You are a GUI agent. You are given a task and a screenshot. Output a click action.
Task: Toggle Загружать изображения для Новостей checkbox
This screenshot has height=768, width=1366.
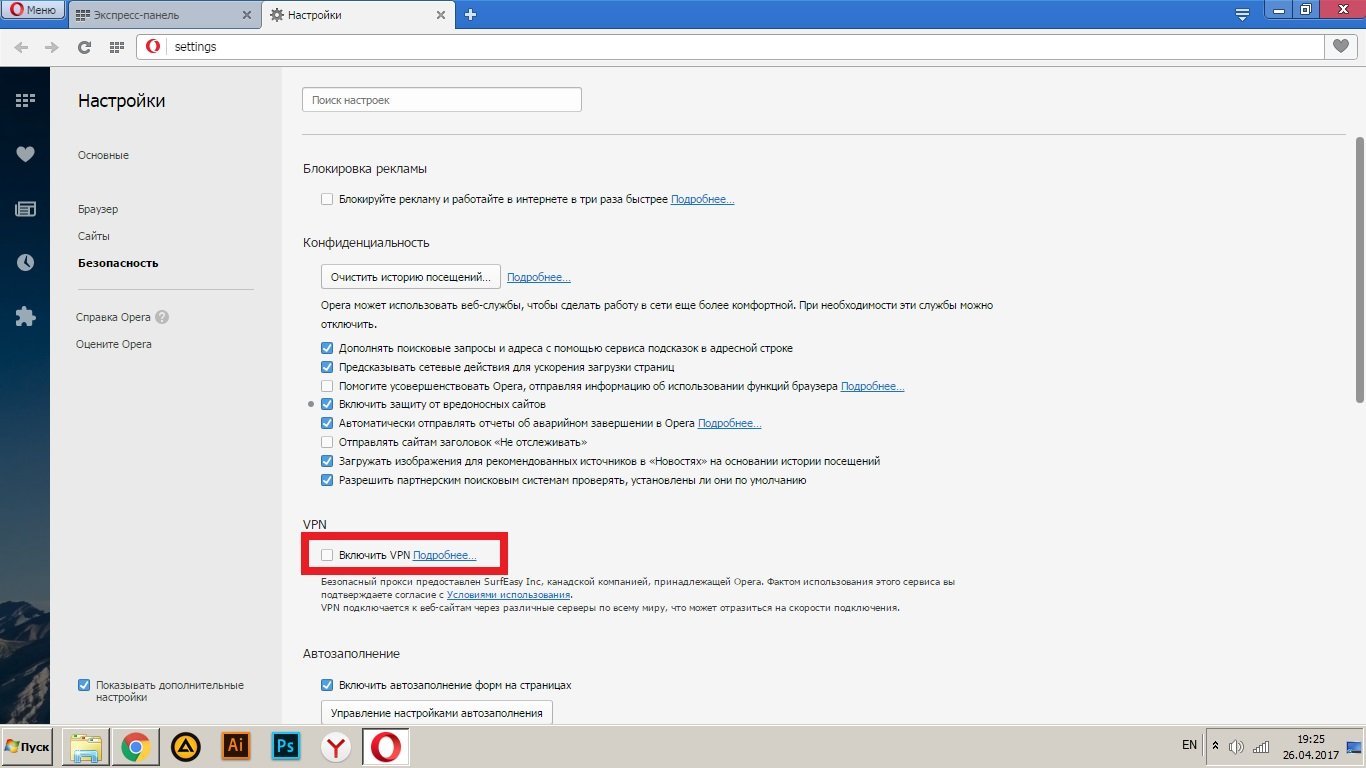(x=327, y=461)
